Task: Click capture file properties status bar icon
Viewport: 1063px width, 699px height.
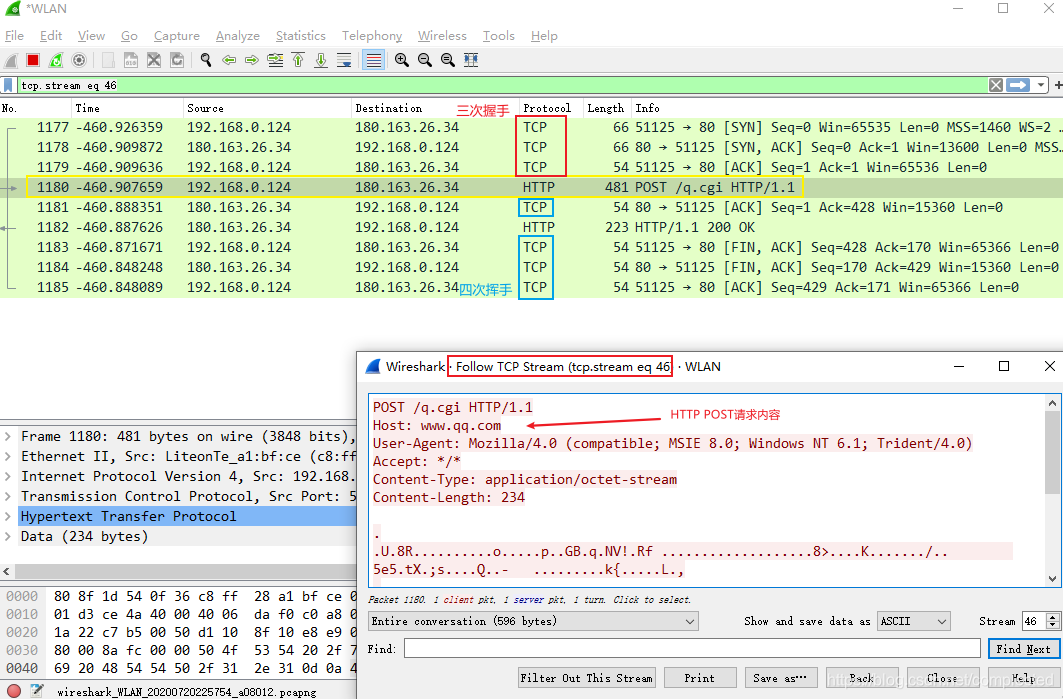Action: [x=37, y=692]
